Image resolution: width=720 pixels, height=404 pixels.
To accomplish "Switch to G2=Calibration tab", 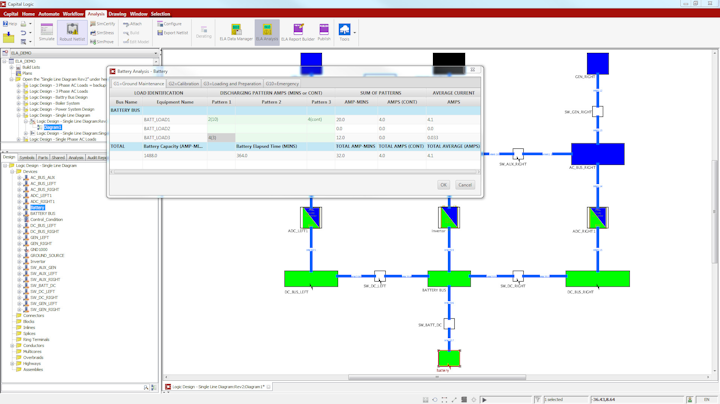I will coord(184,84).
